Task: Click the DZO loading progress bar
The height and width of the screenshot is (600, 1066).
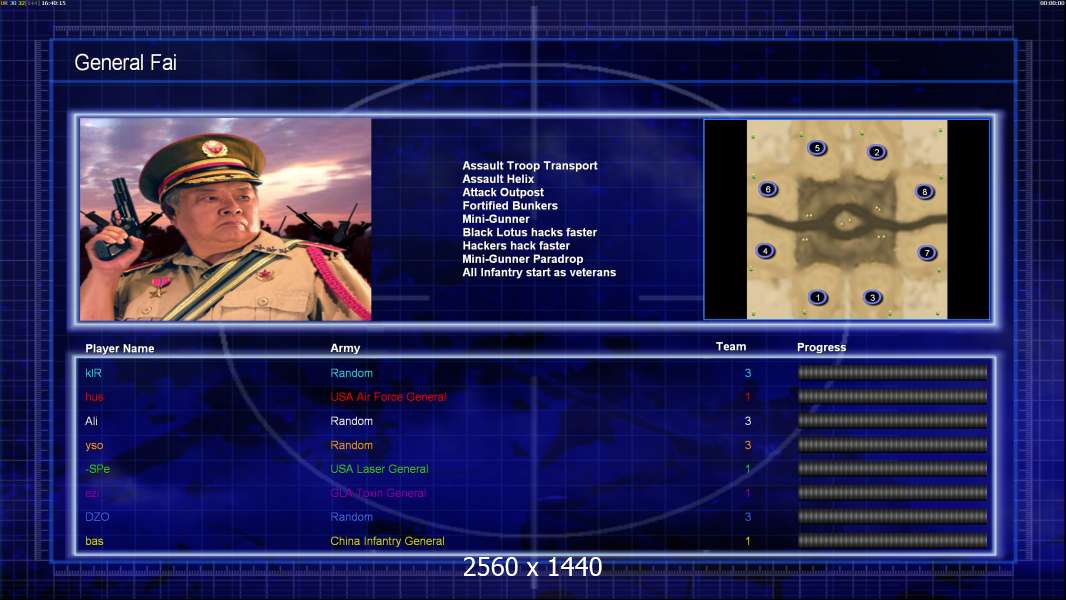Action: point(893,516)
